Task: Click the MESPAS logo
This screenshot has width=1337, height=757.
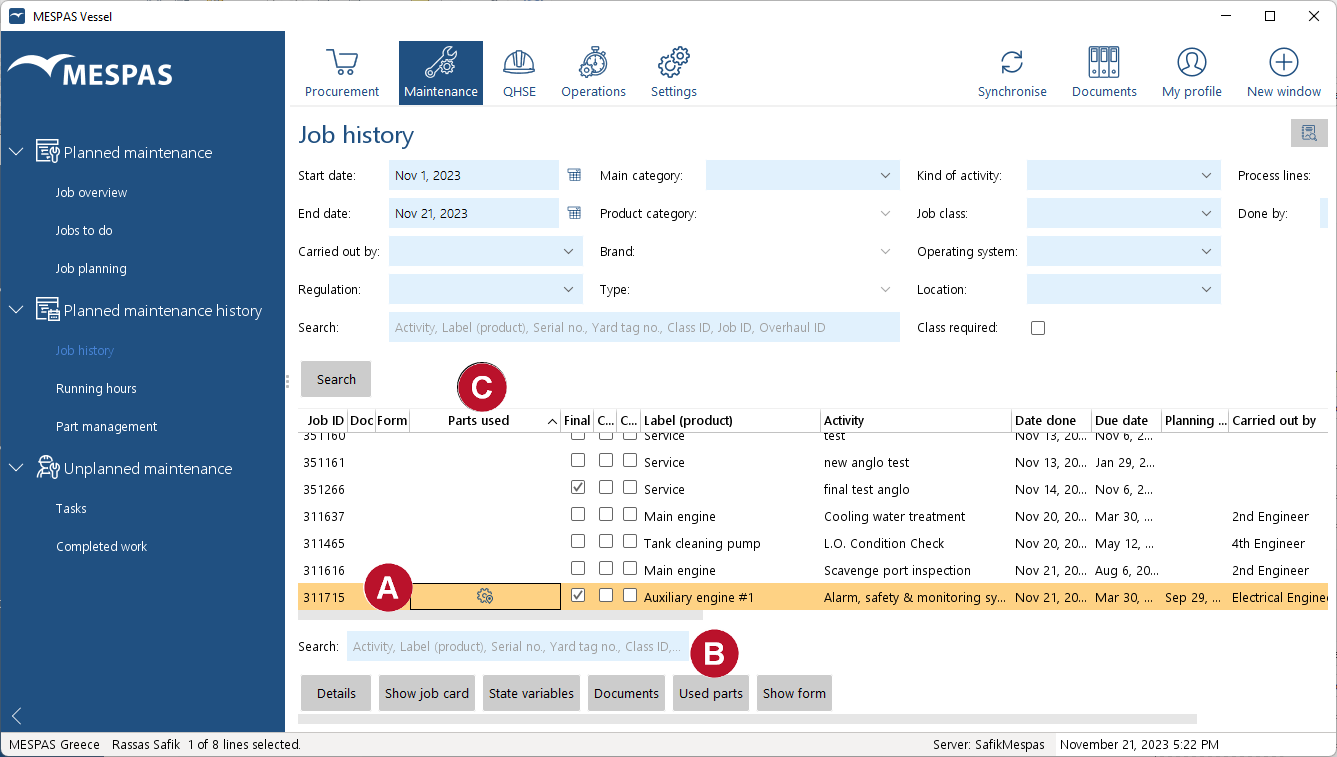Action: pos(90,72)
